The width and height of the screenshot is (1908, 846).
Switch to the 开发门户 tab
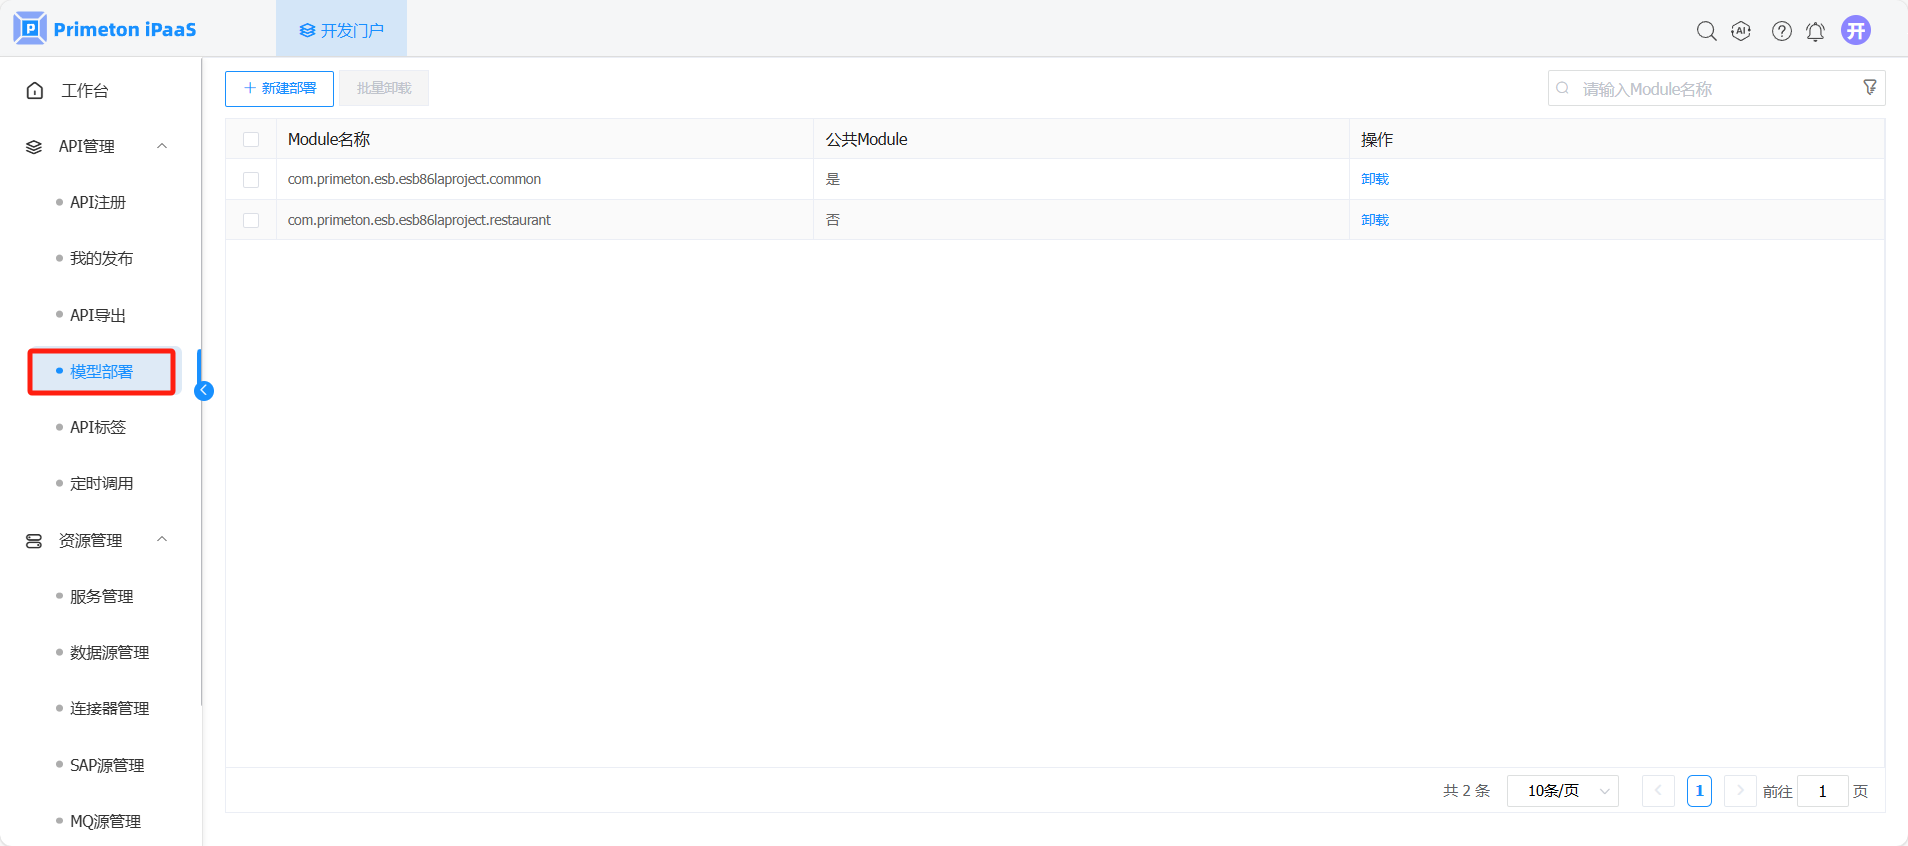341,30
